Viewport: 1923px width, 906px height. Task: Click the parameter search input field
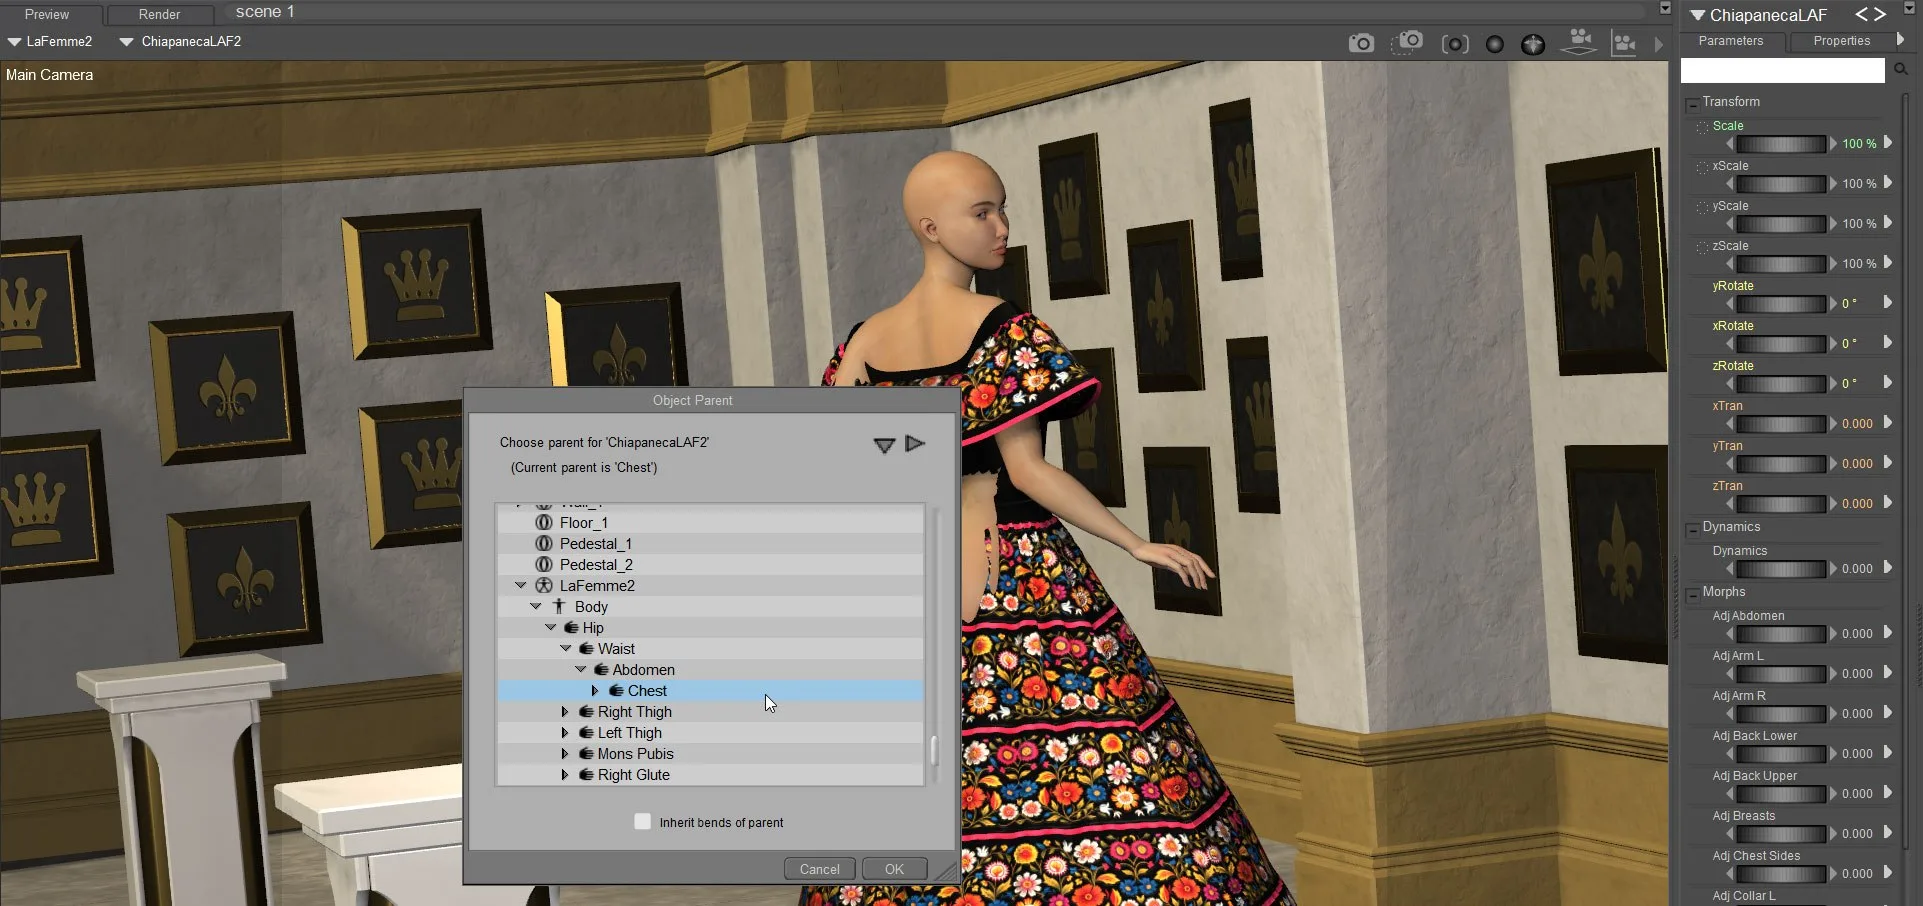click(1782, 70)
